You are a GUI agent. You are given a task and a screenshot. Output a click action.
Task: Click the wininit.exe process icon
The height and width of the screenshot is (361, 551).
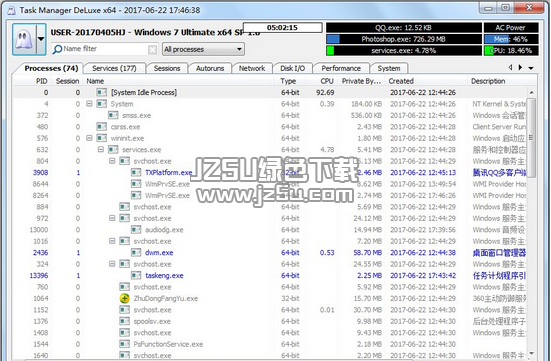pyautogui.click(x=102, y=138)
